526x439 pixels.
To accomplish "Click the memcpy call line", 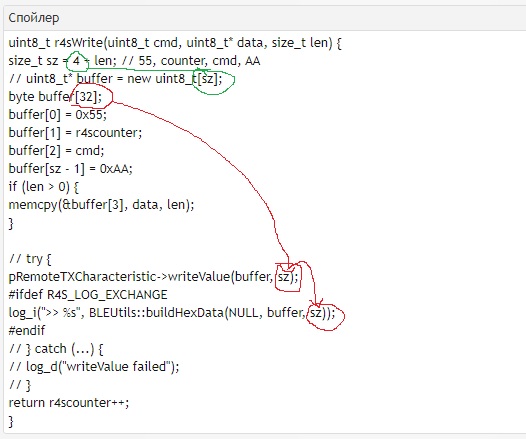I will (x=101, y=205).
